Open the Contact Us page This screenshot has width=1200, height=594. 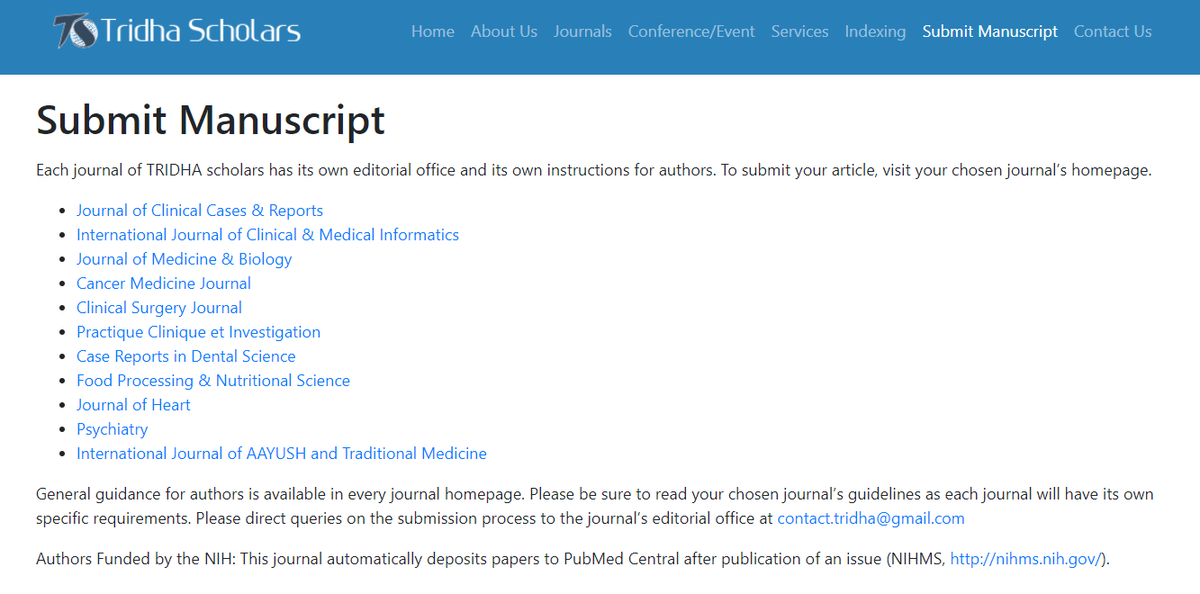1113,31
